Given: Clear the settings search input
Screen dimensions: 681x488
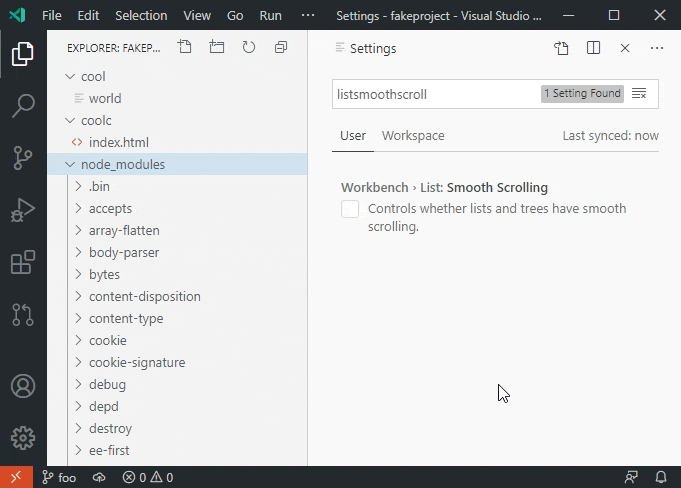Looking at the screenshot, I should pos(639,94).
